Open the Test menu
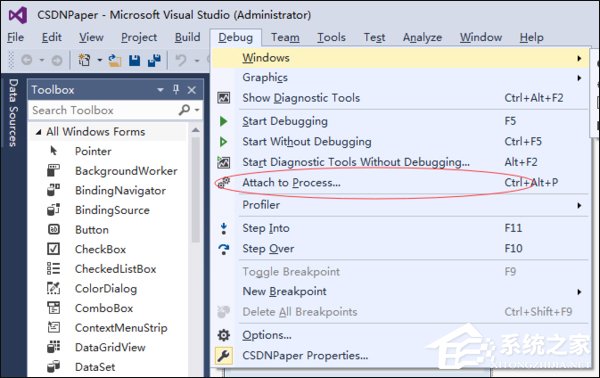Screen dimensions: 600x378 click(374, 37)
